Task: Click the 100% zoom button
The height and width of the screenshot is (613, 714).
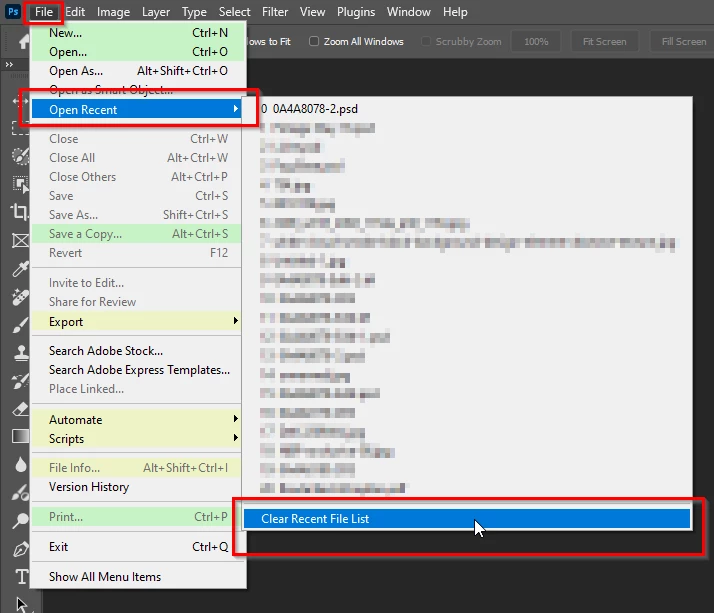Action: (536, 41)
